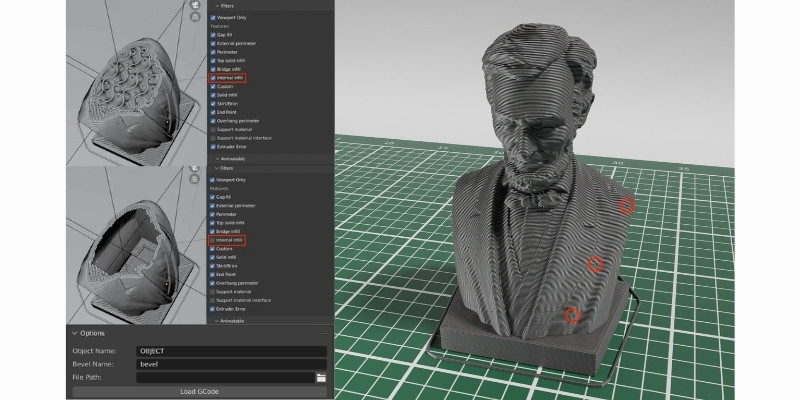Collapse the upper Animatable section
The image size is (800, 400).
coord(217,159)
